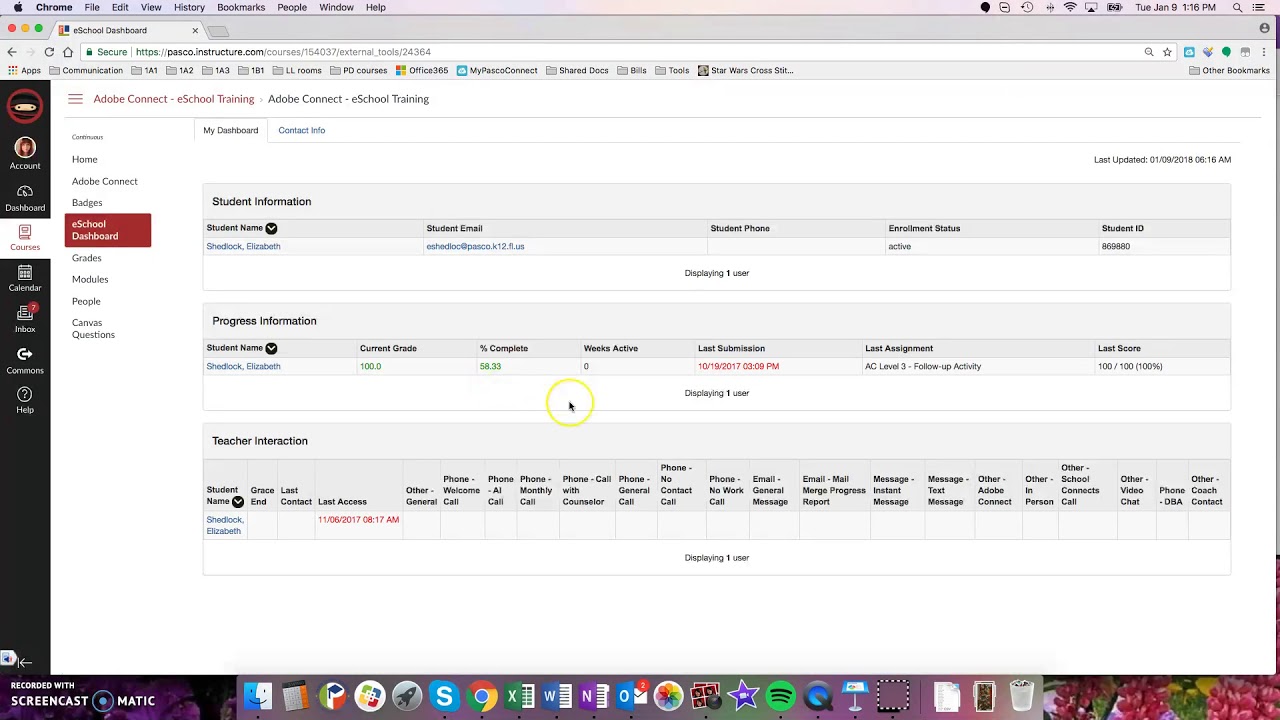Viewport: 1280px width, 720px height.
Task: Open the People menu in menu bar
Action: pos(292,7)
